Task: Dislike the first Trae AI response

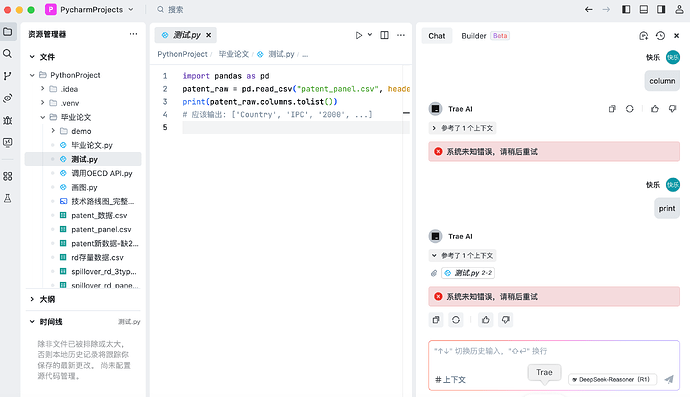Action: coord(672,109)
